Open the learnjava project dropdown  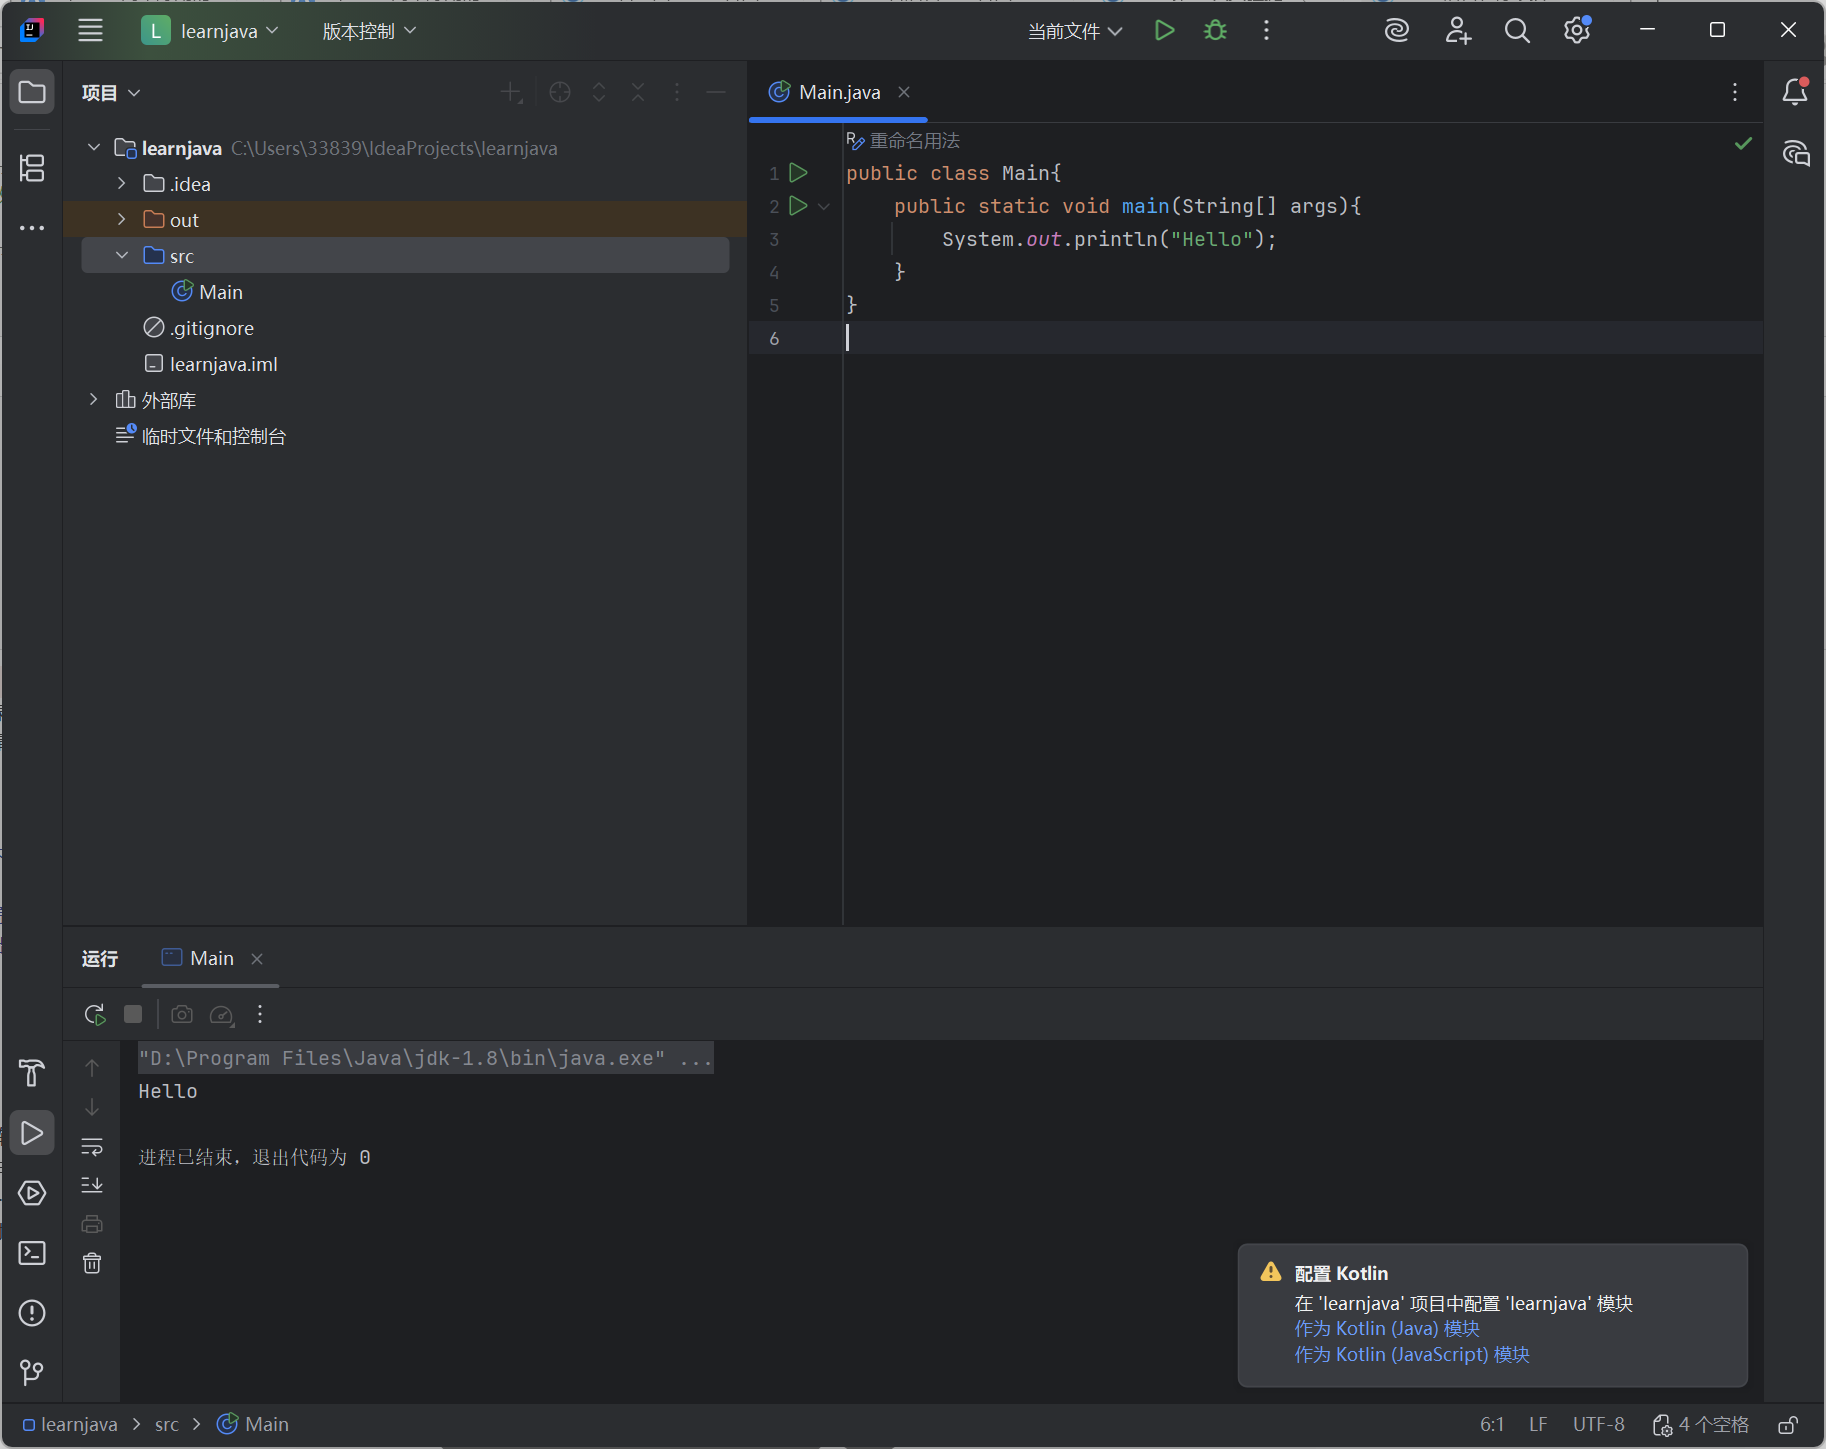tap(210, 31)
